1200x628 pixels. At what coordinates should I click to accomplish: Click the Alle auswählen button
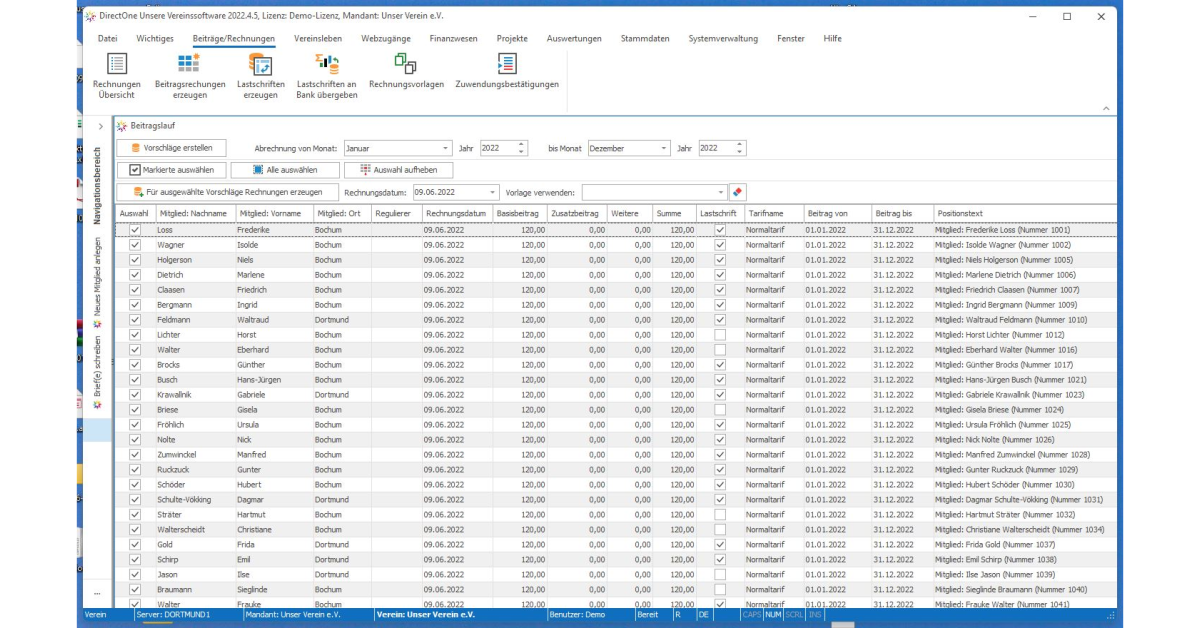(x=285, y=170)
